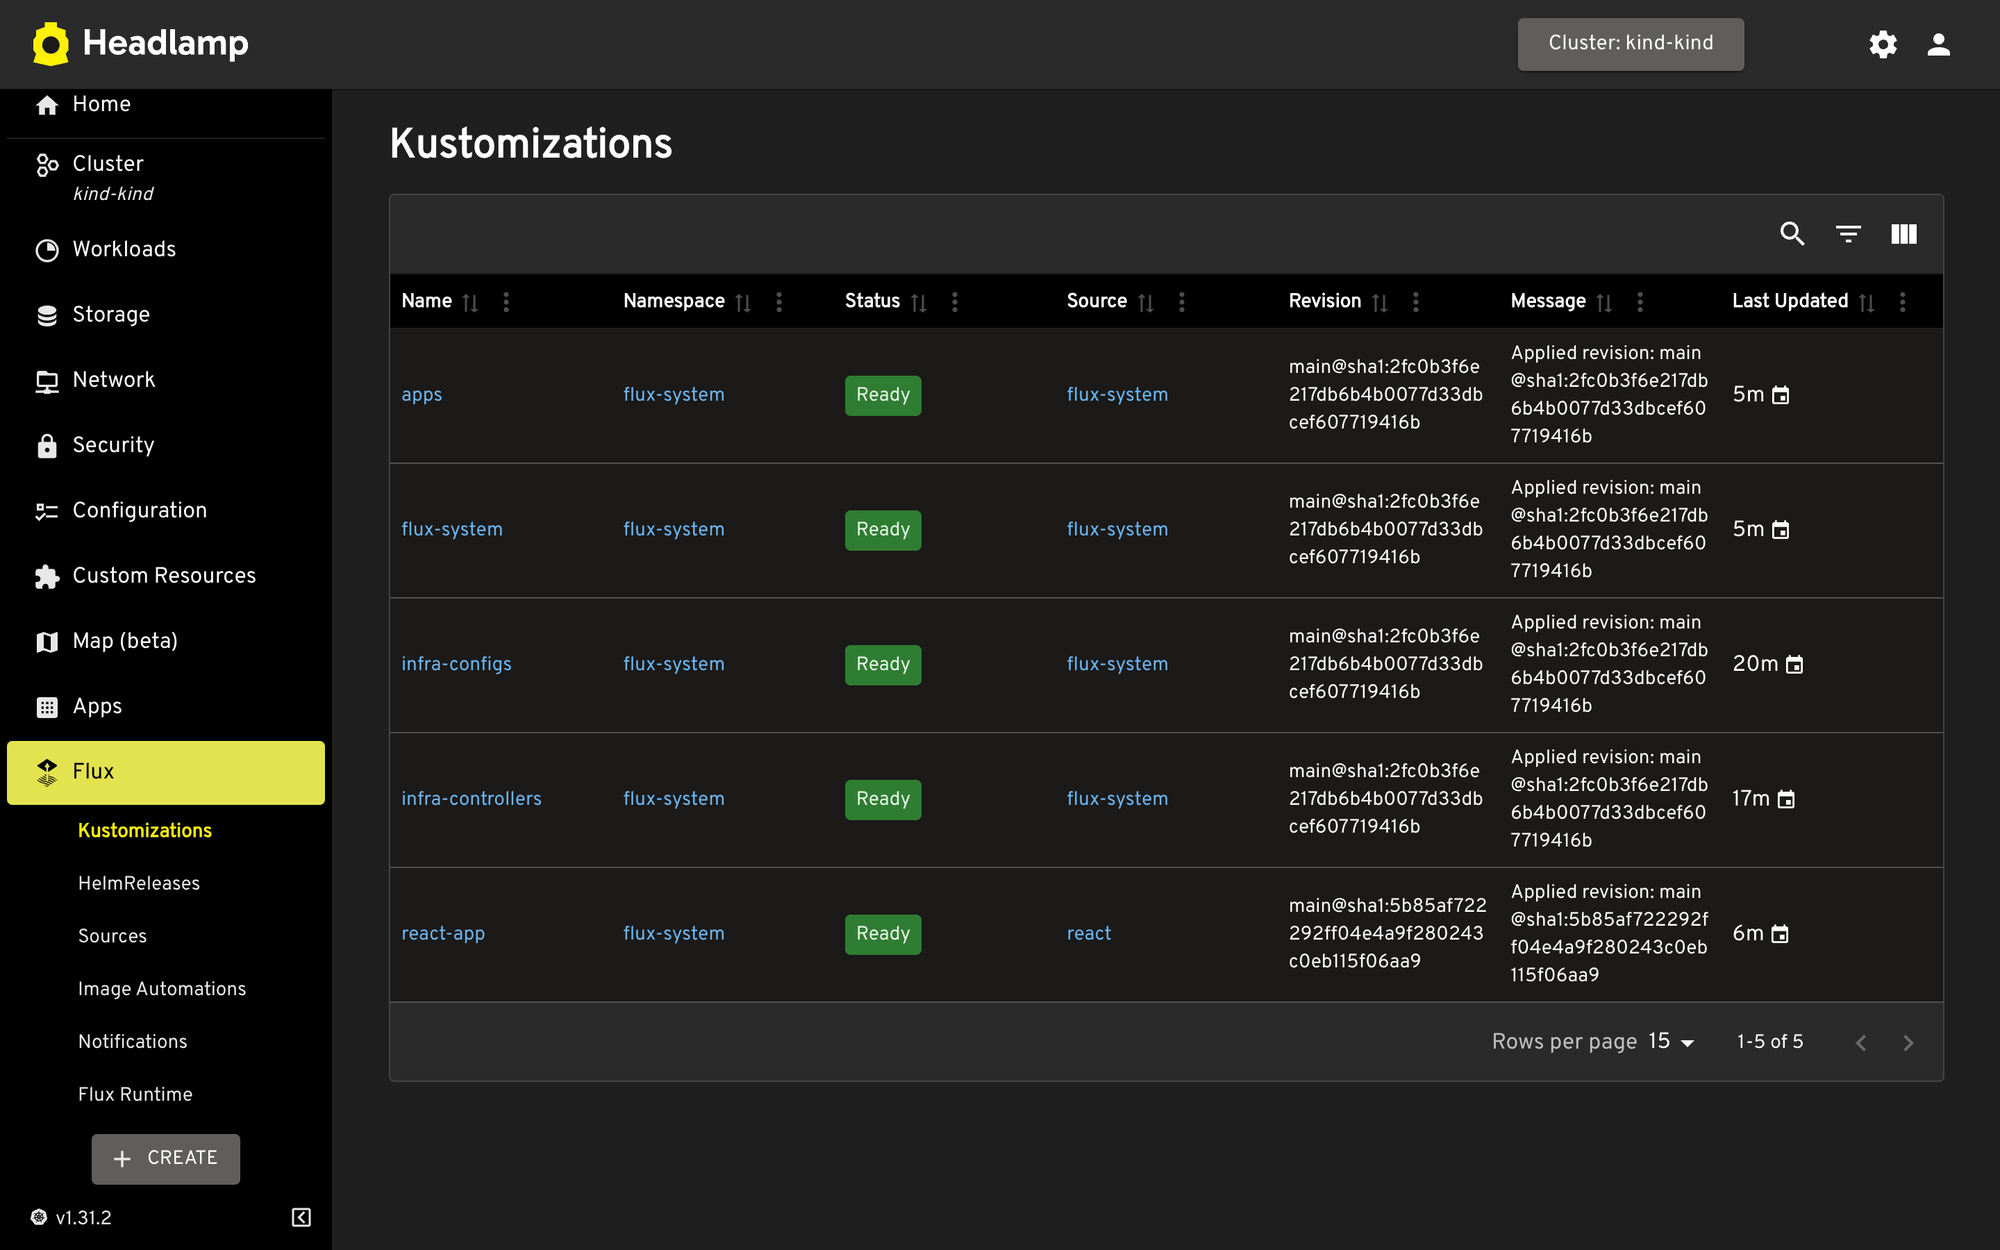Open Map (beta) view

pyautogui.click(x=166, y=641)
